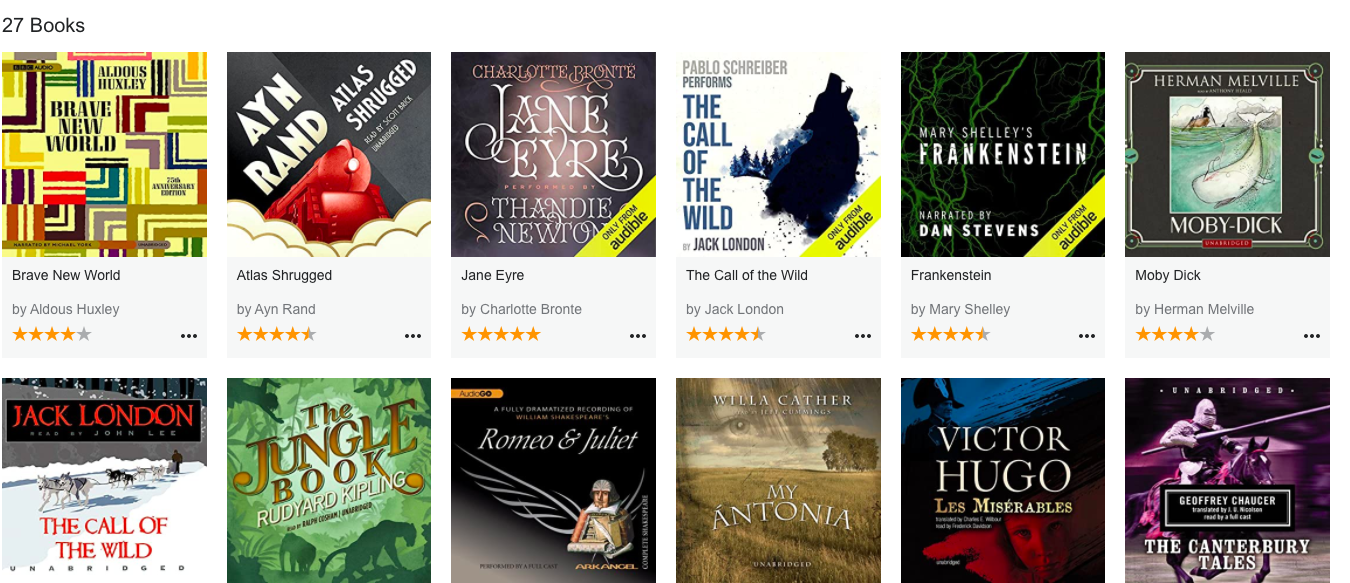Select the Moby Dick star rating
1350x583 pixels.
tap(1175, 334)
